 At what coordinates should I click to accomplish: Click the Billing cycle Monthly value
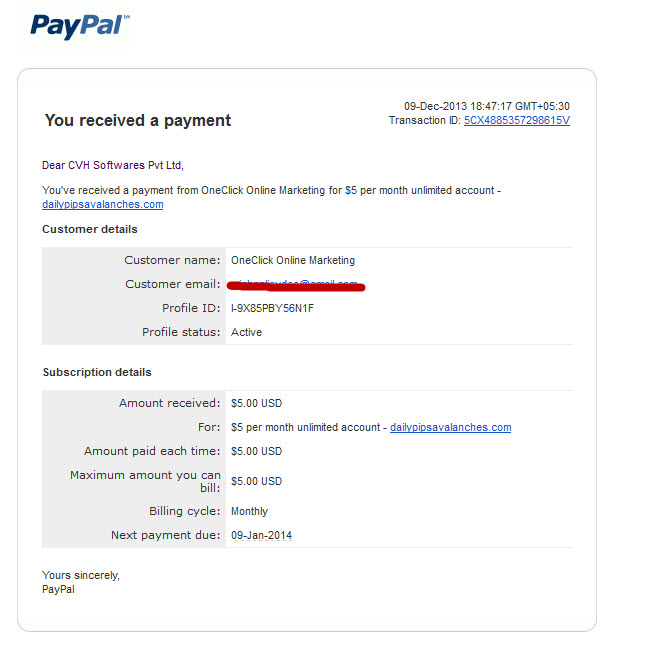249,511
